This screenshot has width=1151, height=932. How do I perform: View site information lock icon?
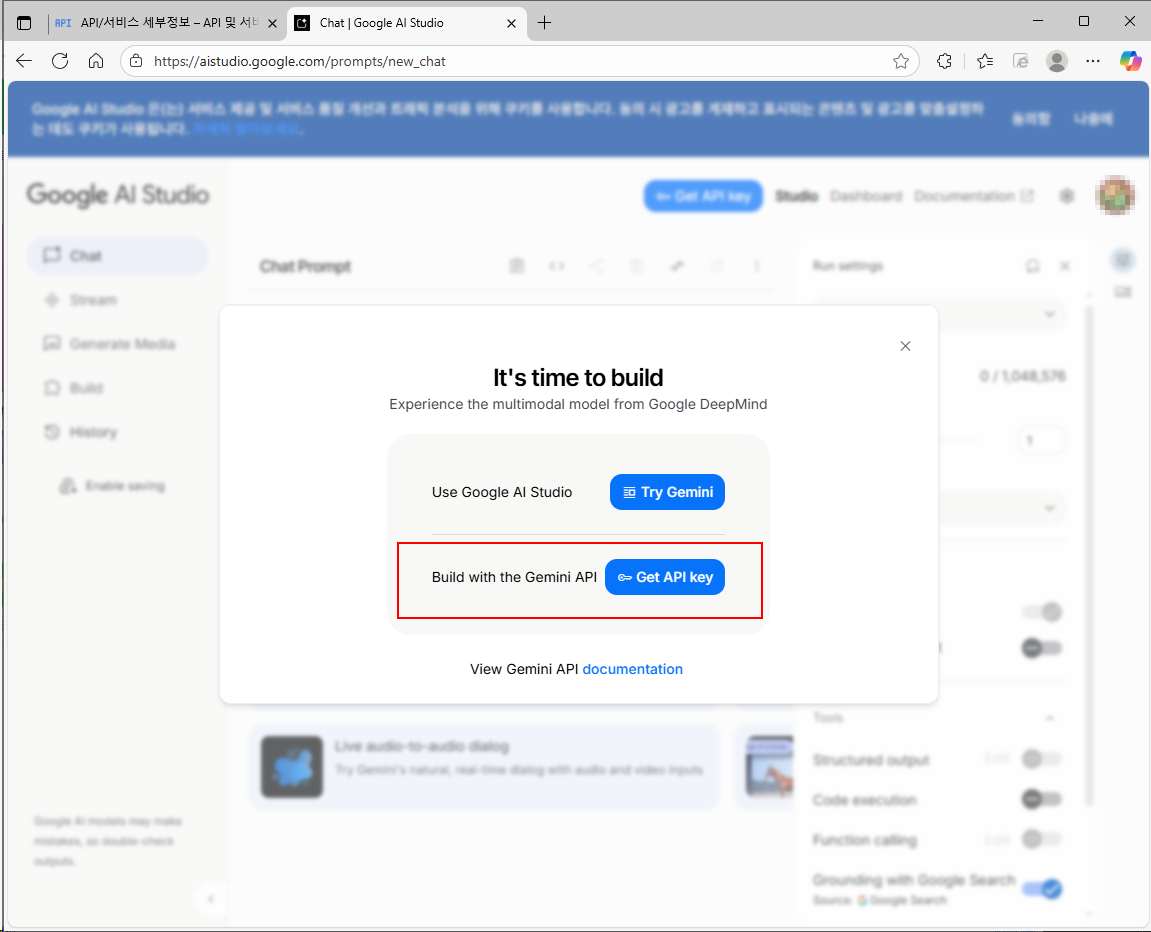click(136, 61)
